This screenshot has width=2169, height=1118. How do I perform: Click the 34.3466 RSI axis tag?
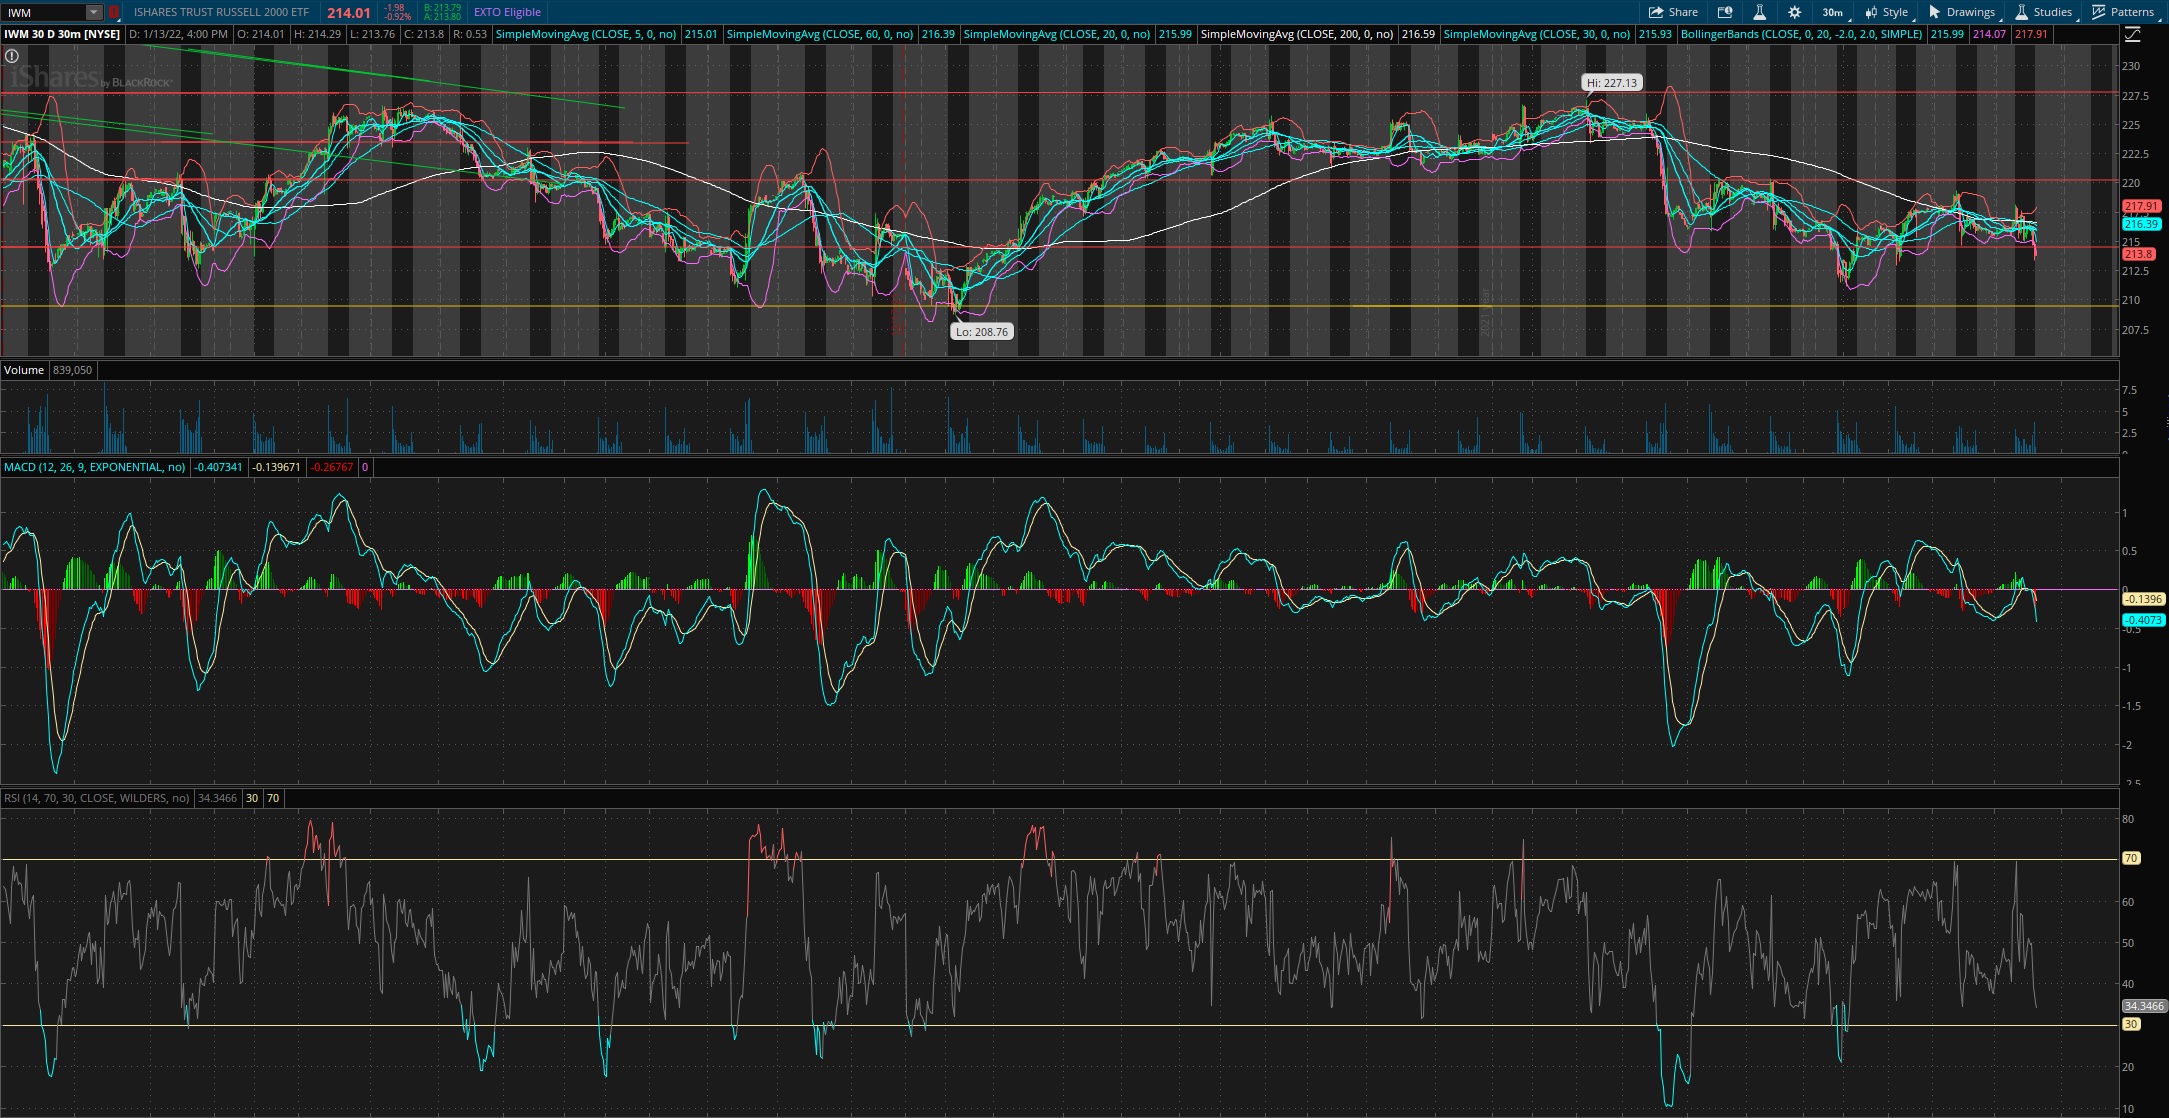2144,1006
